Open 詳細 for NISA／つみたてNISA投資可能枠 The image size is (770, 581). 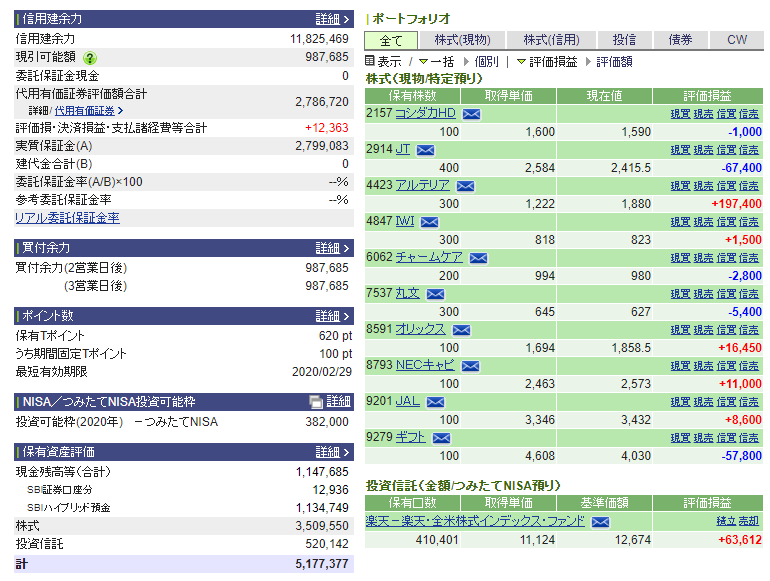coord(338,402)
